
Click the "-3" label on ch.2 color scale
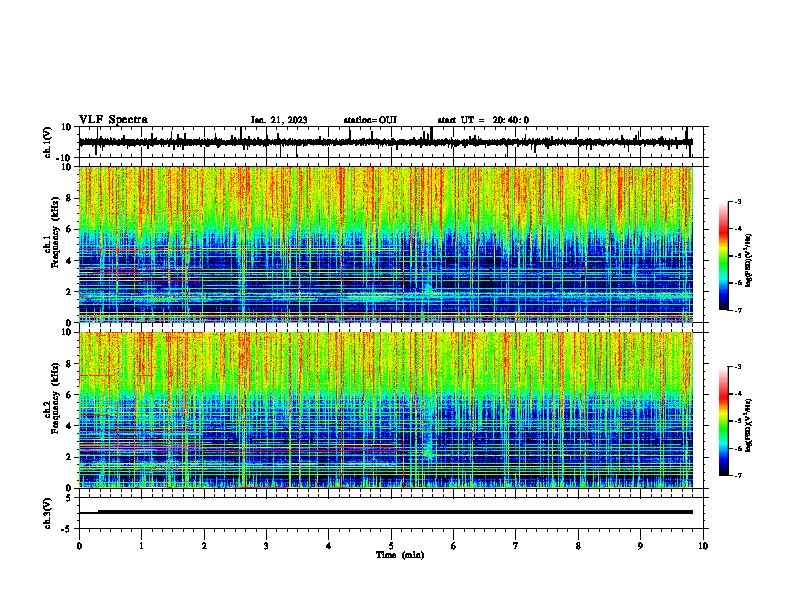point(737,367)
